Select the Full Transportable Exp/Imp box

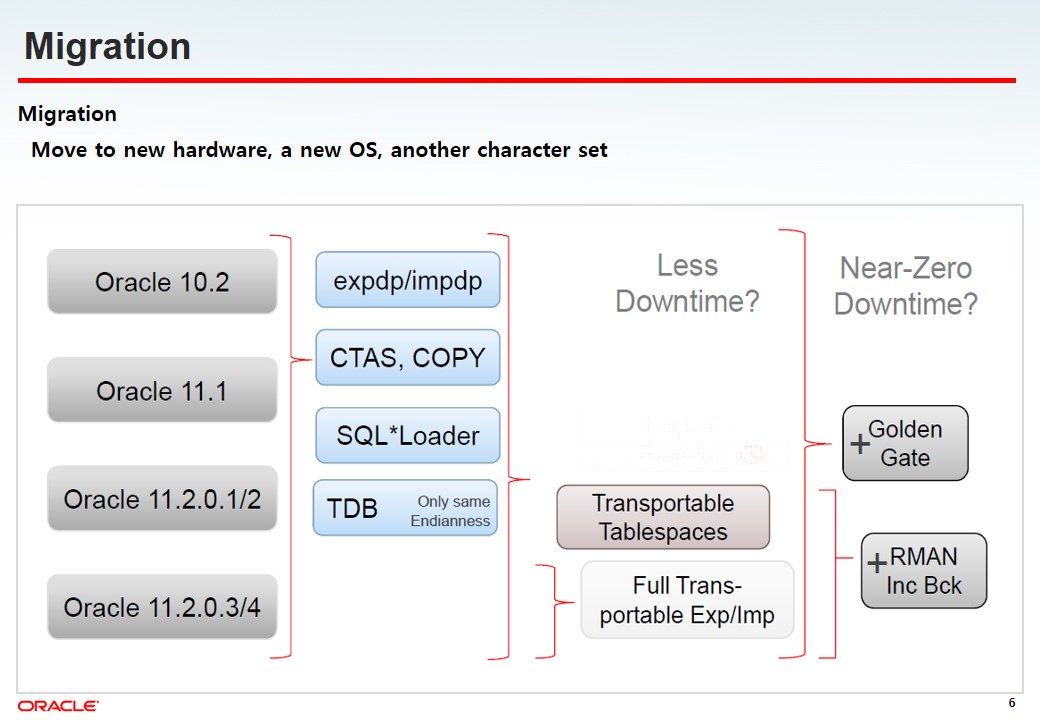click(687, 600)
